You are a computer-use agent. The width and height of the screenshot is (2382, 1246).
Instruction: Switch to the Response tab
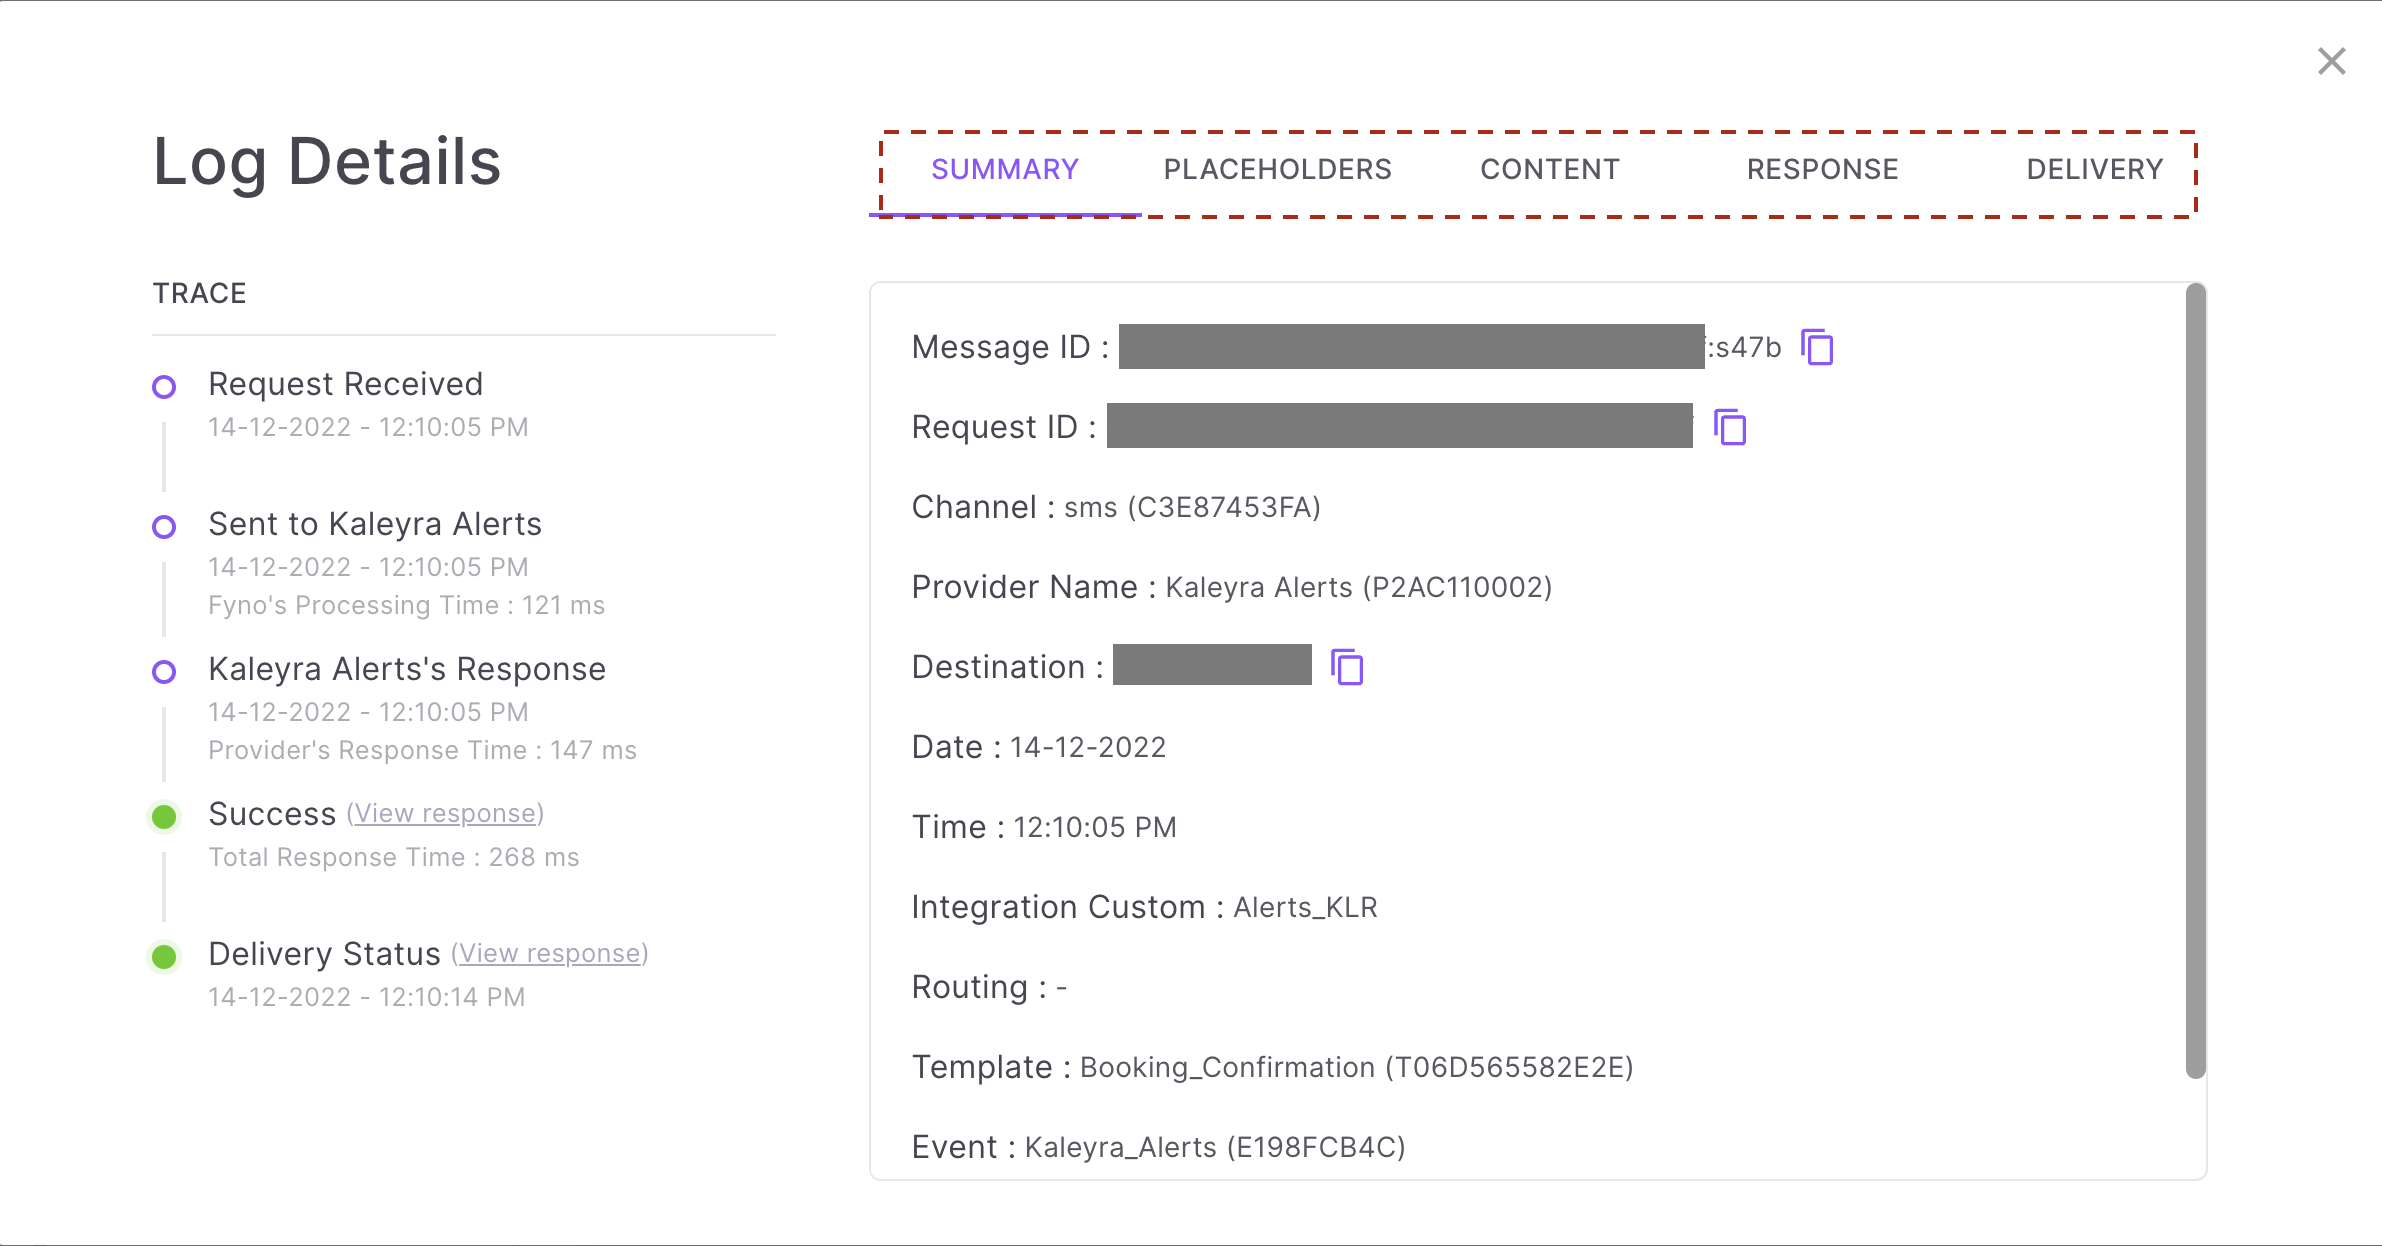click(x=1822, y=169)
